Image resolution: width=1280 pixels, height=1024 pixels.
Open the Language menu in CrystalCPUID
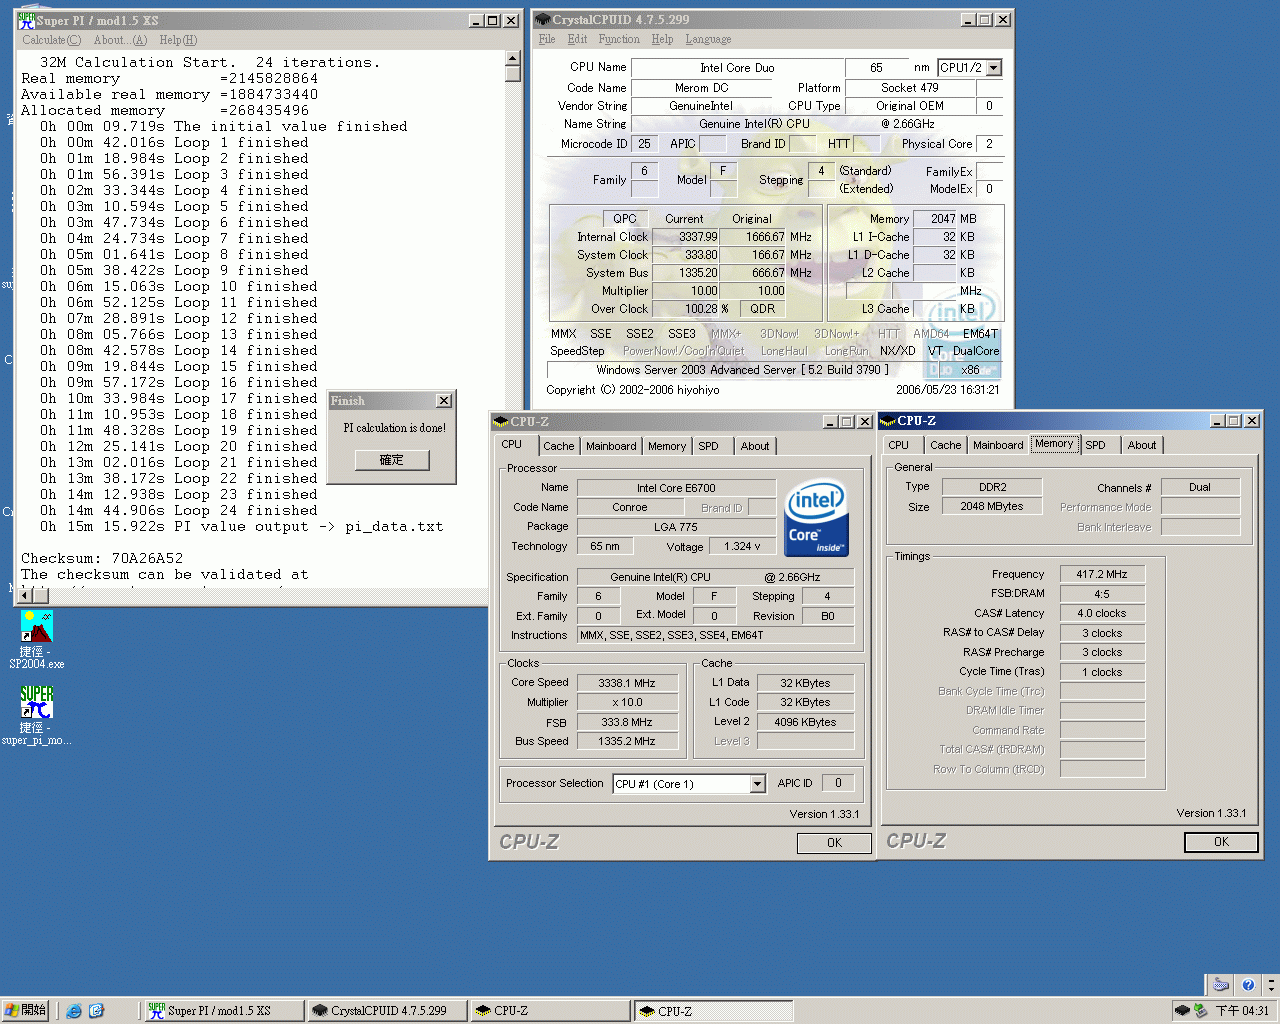[708, 39]
